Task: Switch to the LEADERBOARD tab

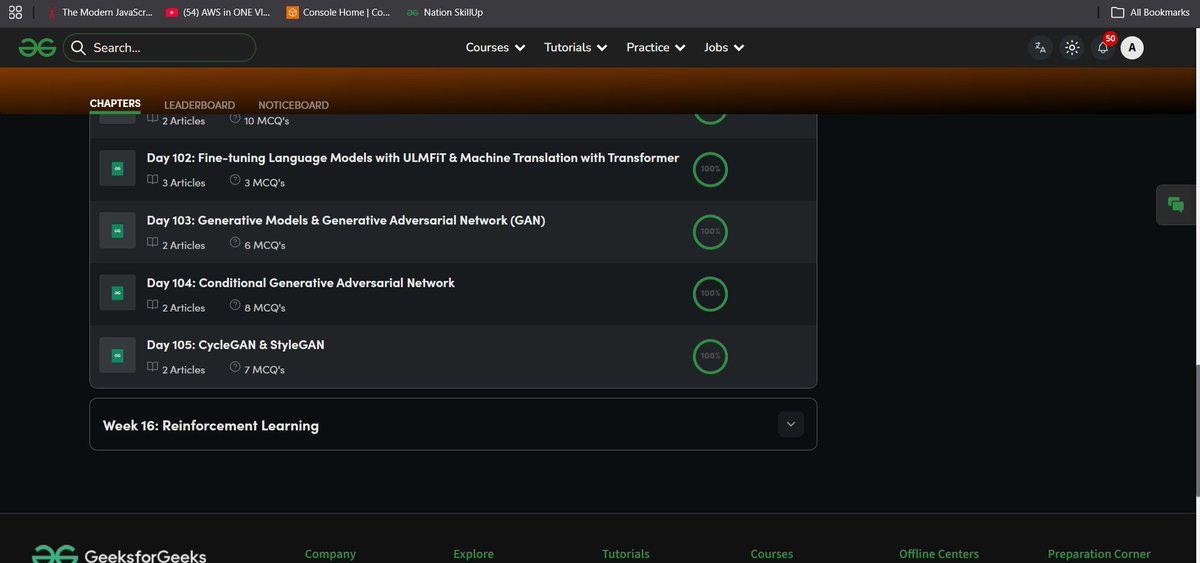Action: tap(200, 105)
